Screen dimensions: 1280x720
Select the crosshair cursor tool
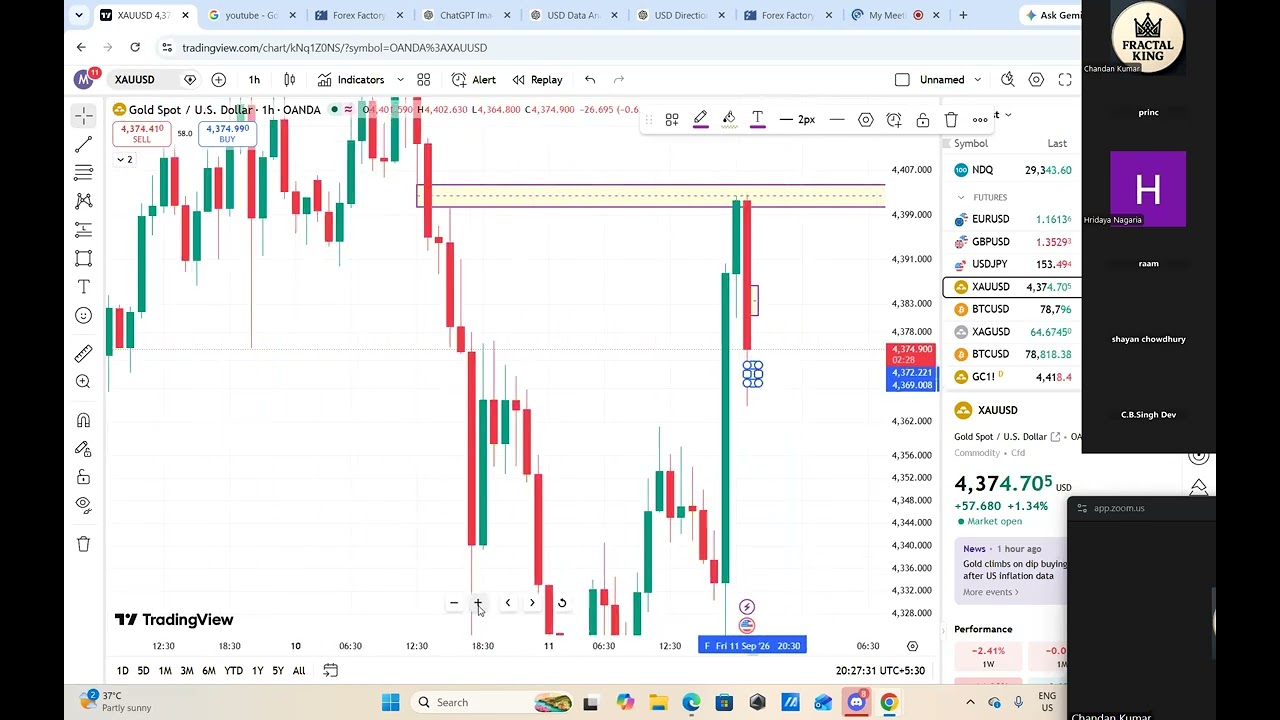click(84, 116)
